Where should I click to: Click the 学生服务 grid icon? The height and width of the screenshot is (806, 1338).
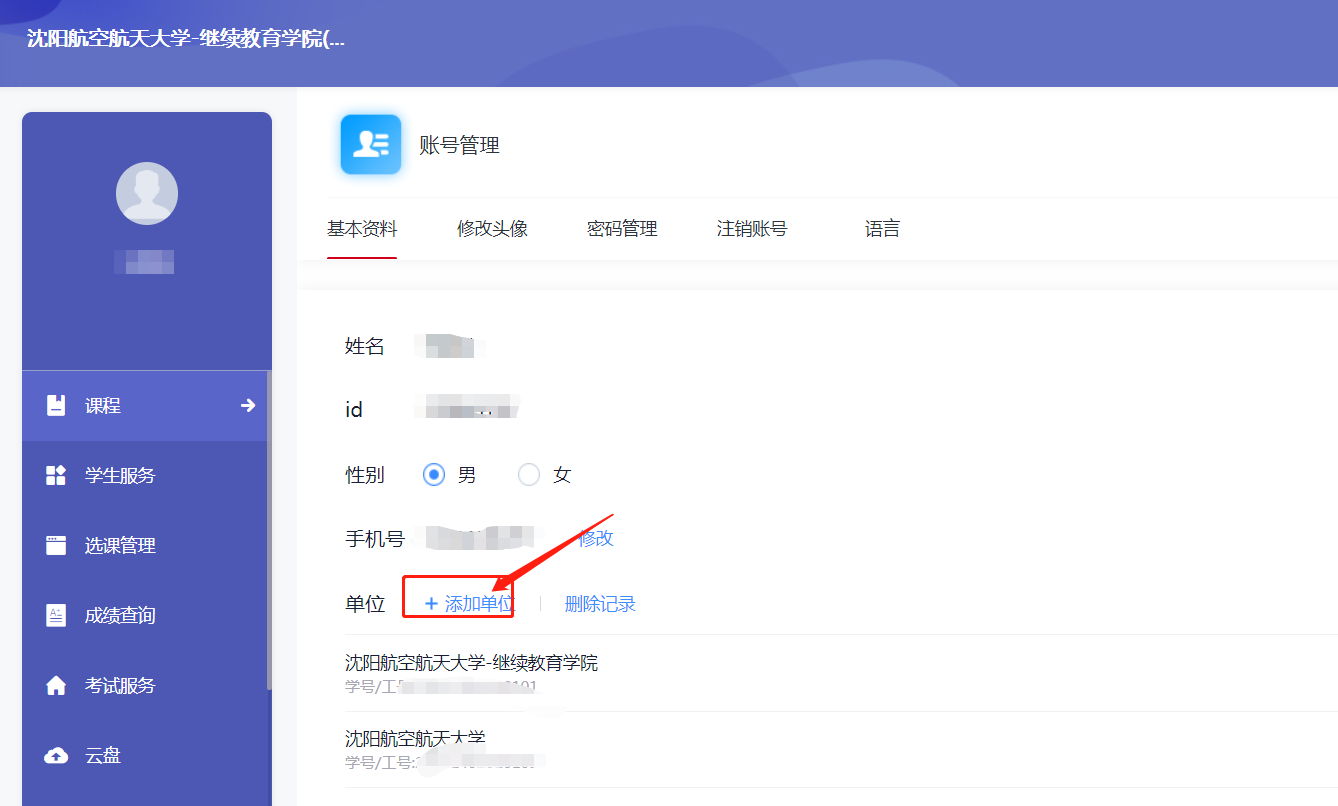(x=56, y=475)
